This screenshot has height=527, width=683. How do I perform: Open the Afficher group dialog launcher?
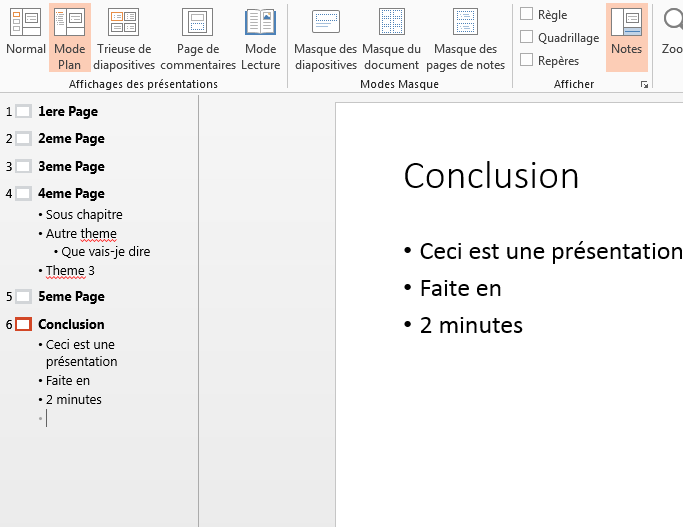pyautogui.click(x=644, y=86)
